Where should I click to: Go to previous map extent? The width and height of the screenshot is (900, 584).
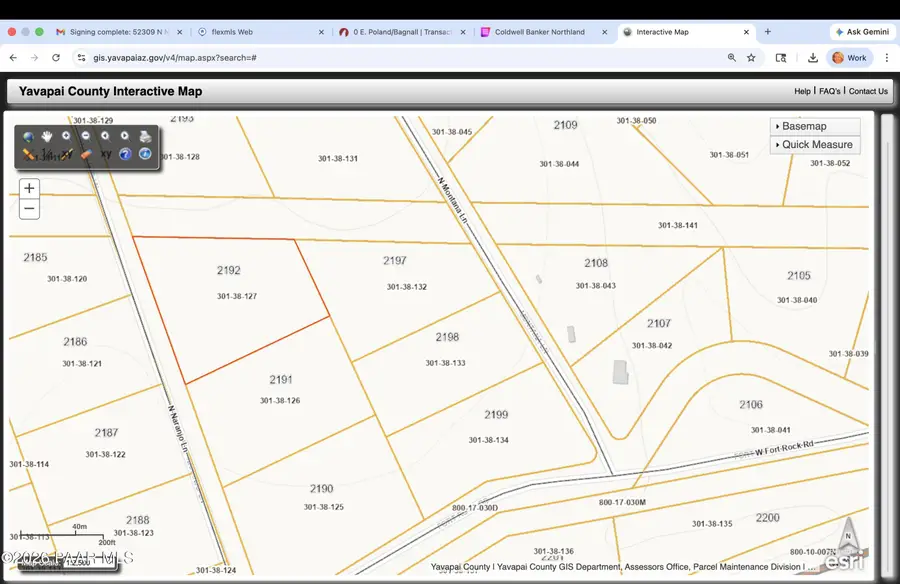point(106,136)
